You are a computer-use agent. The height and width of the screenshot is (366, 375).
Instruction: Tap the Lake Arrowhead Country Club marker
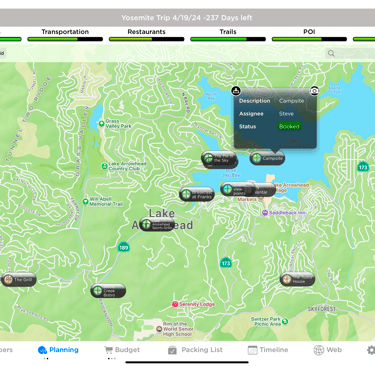coord(104,166)
